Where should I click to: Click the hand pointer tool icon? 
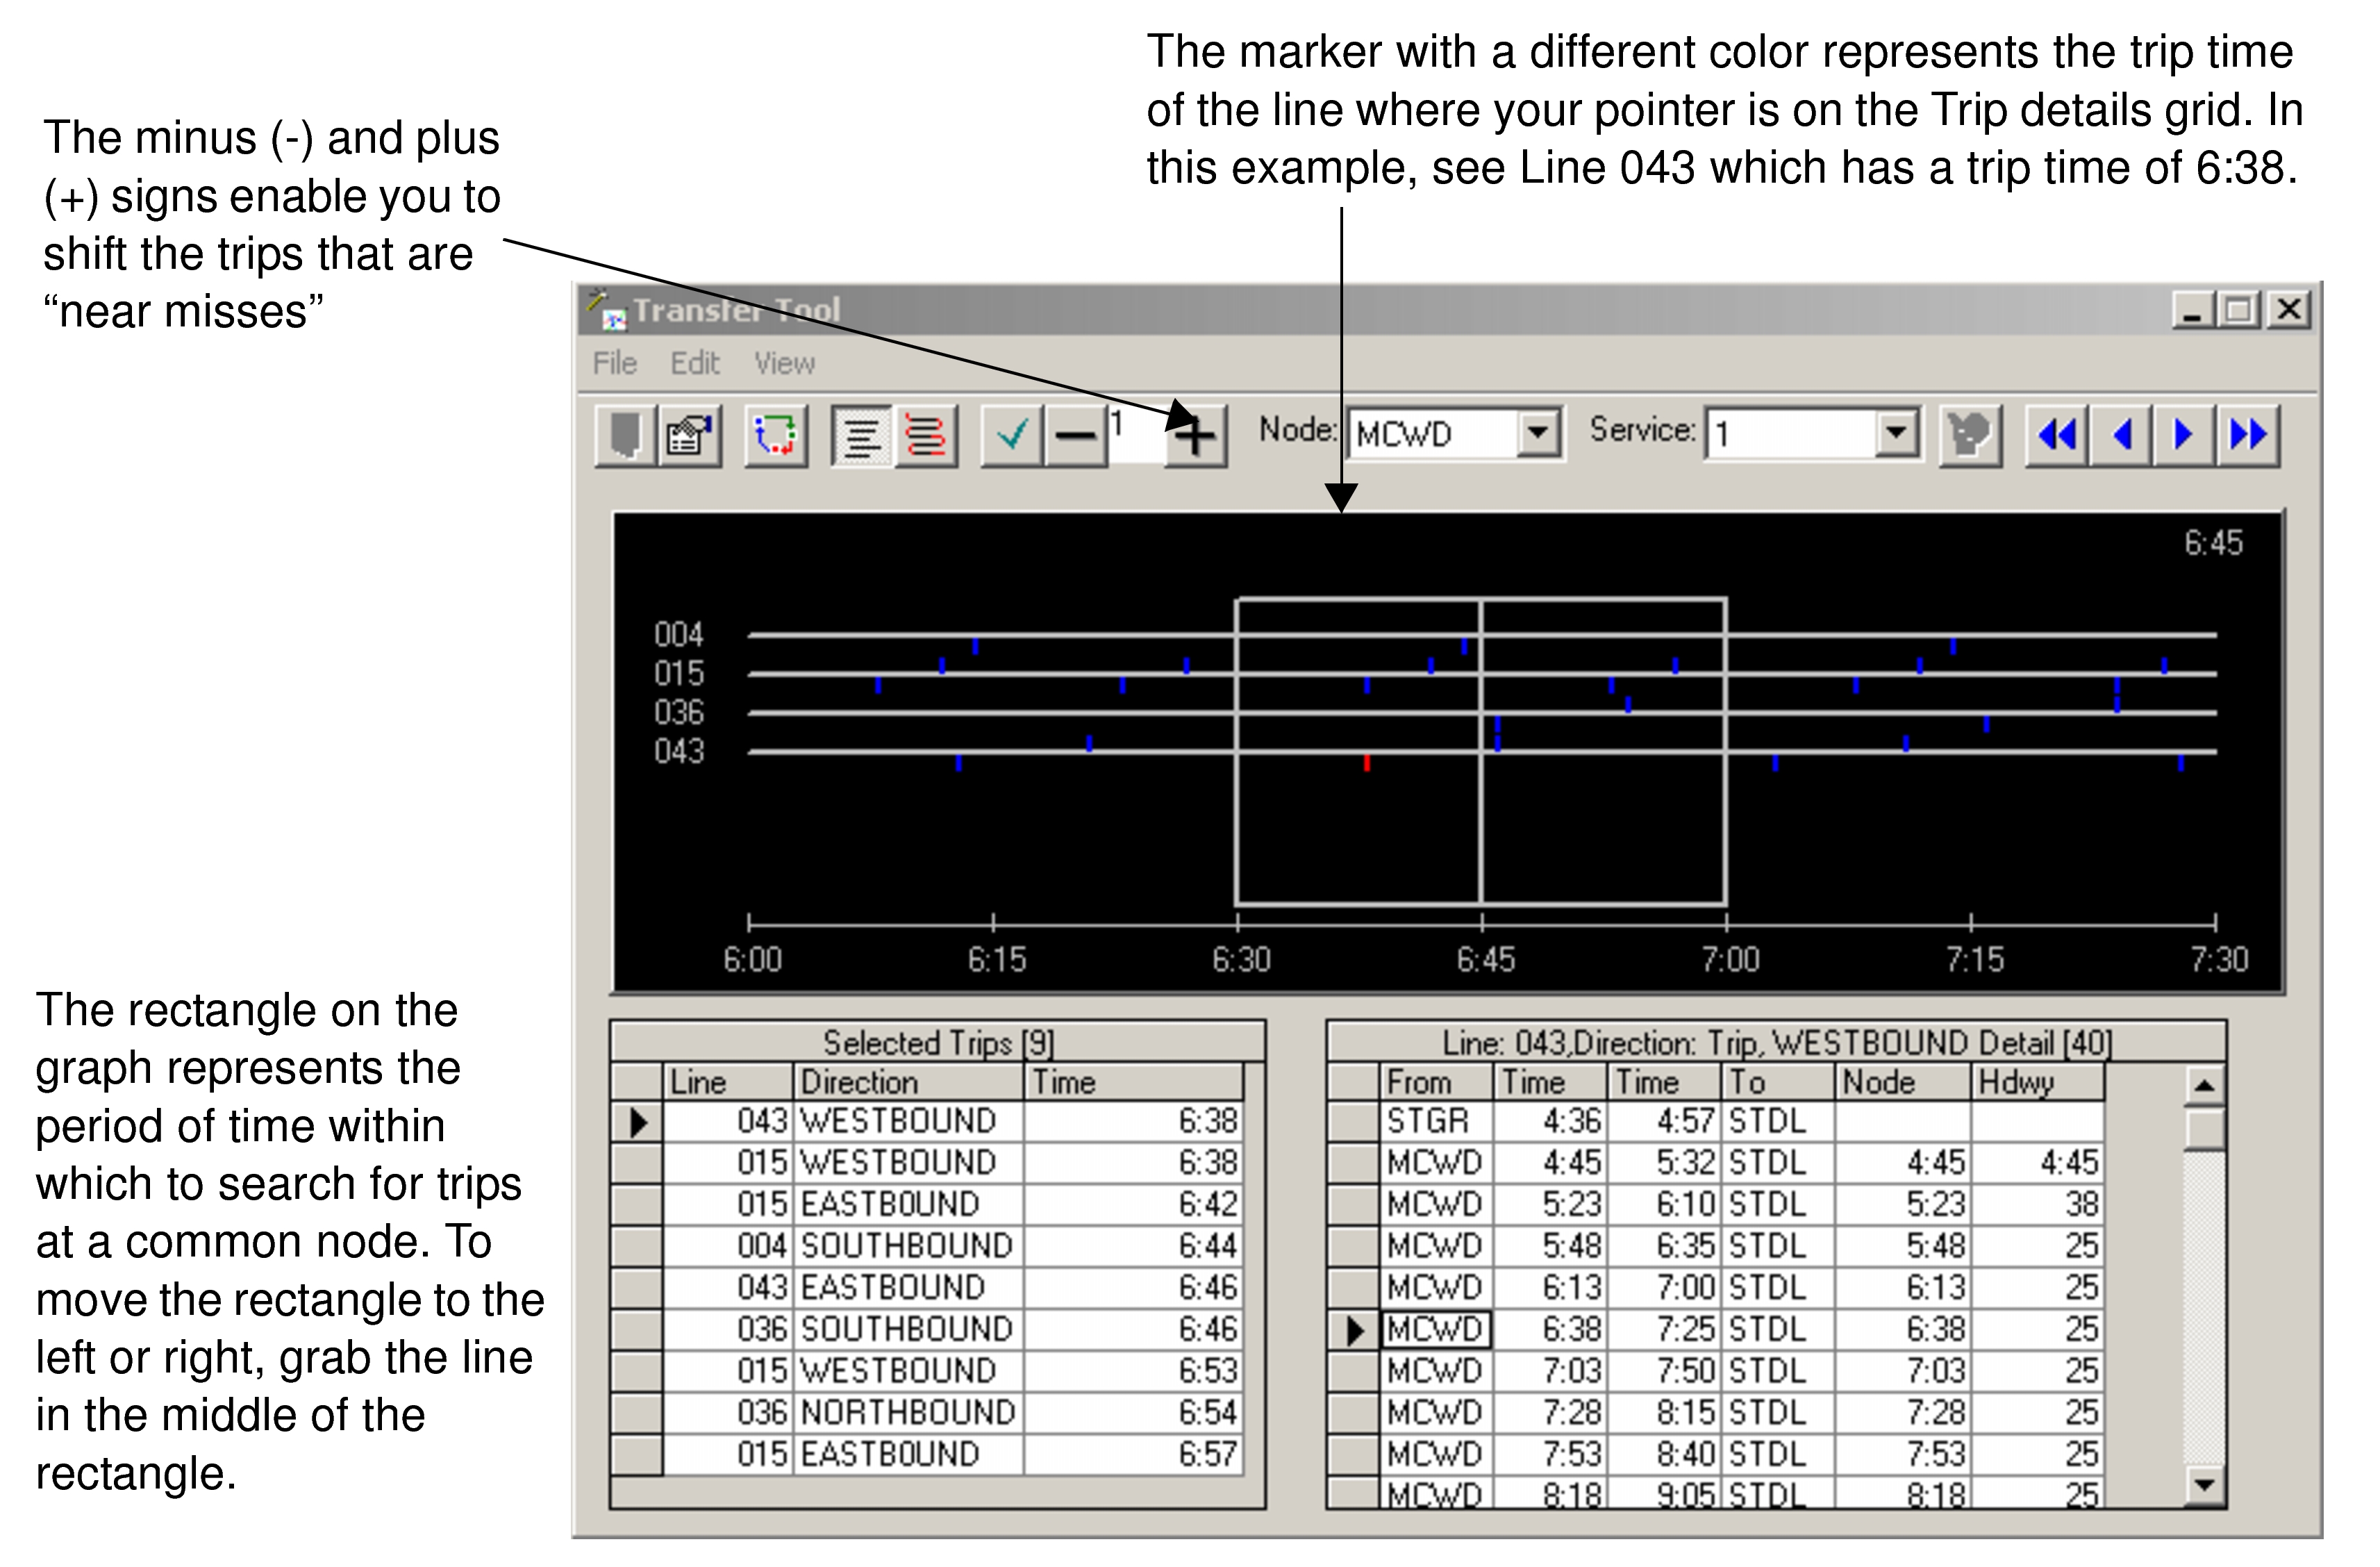coord(1971,435)
